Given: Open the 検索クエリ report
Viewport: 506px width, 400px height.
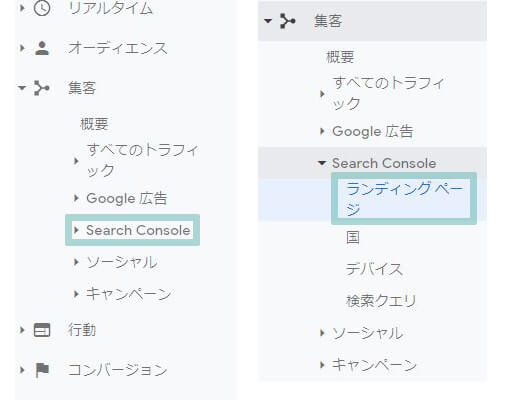Looking at the screenshot, I should [381, 301].
